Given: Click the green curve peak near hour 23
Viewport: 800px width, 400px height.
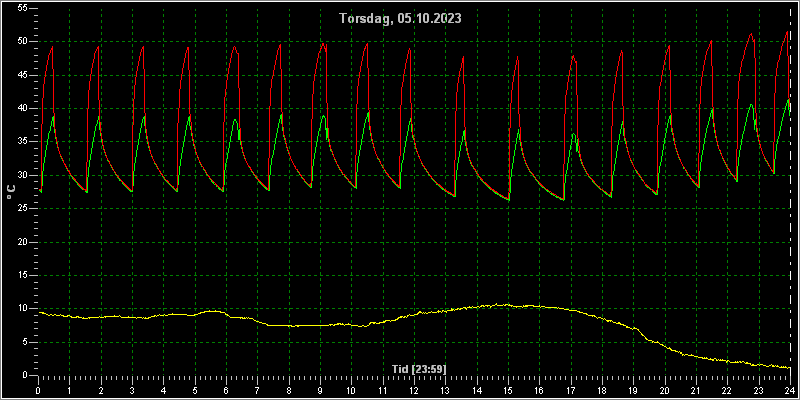Looking at the screenshot, I should pos(751,105).
